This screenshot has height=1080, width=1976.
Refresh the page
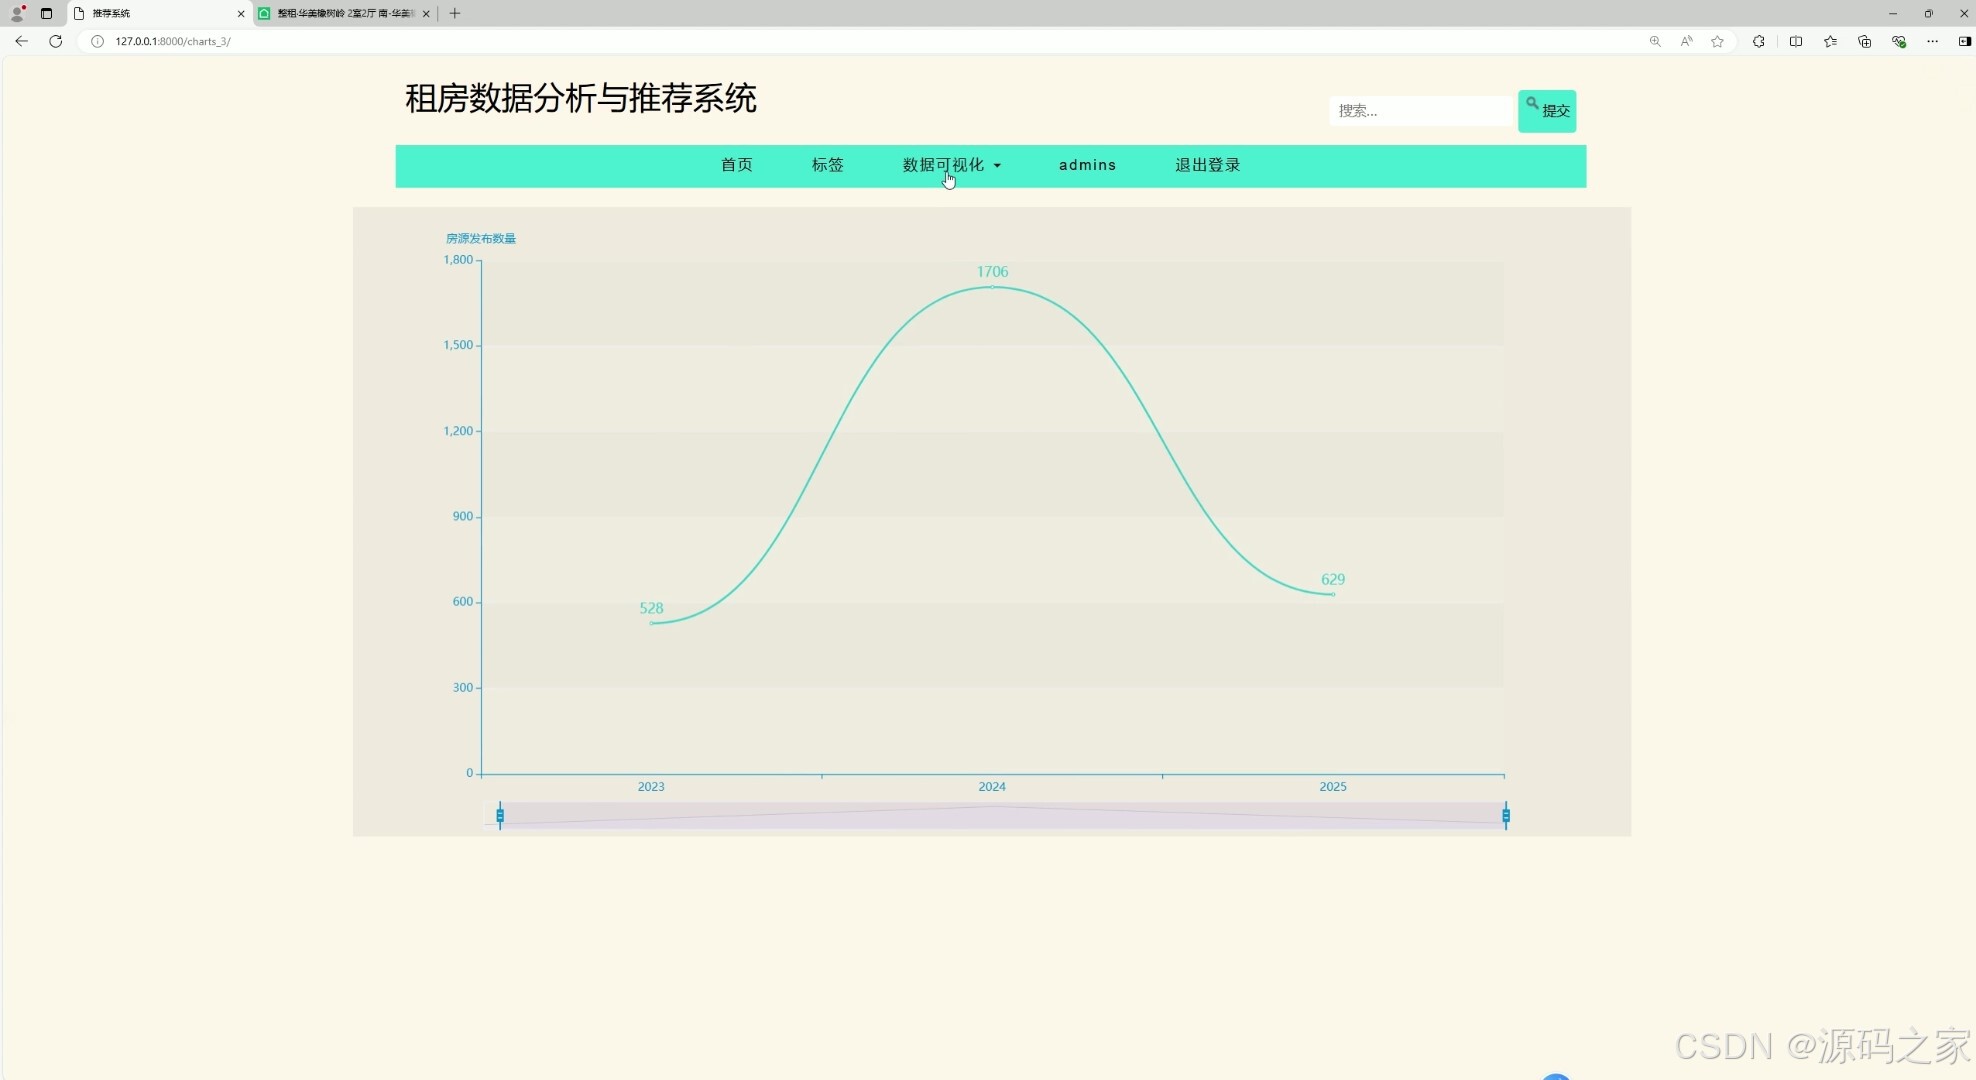click(56, 41)
